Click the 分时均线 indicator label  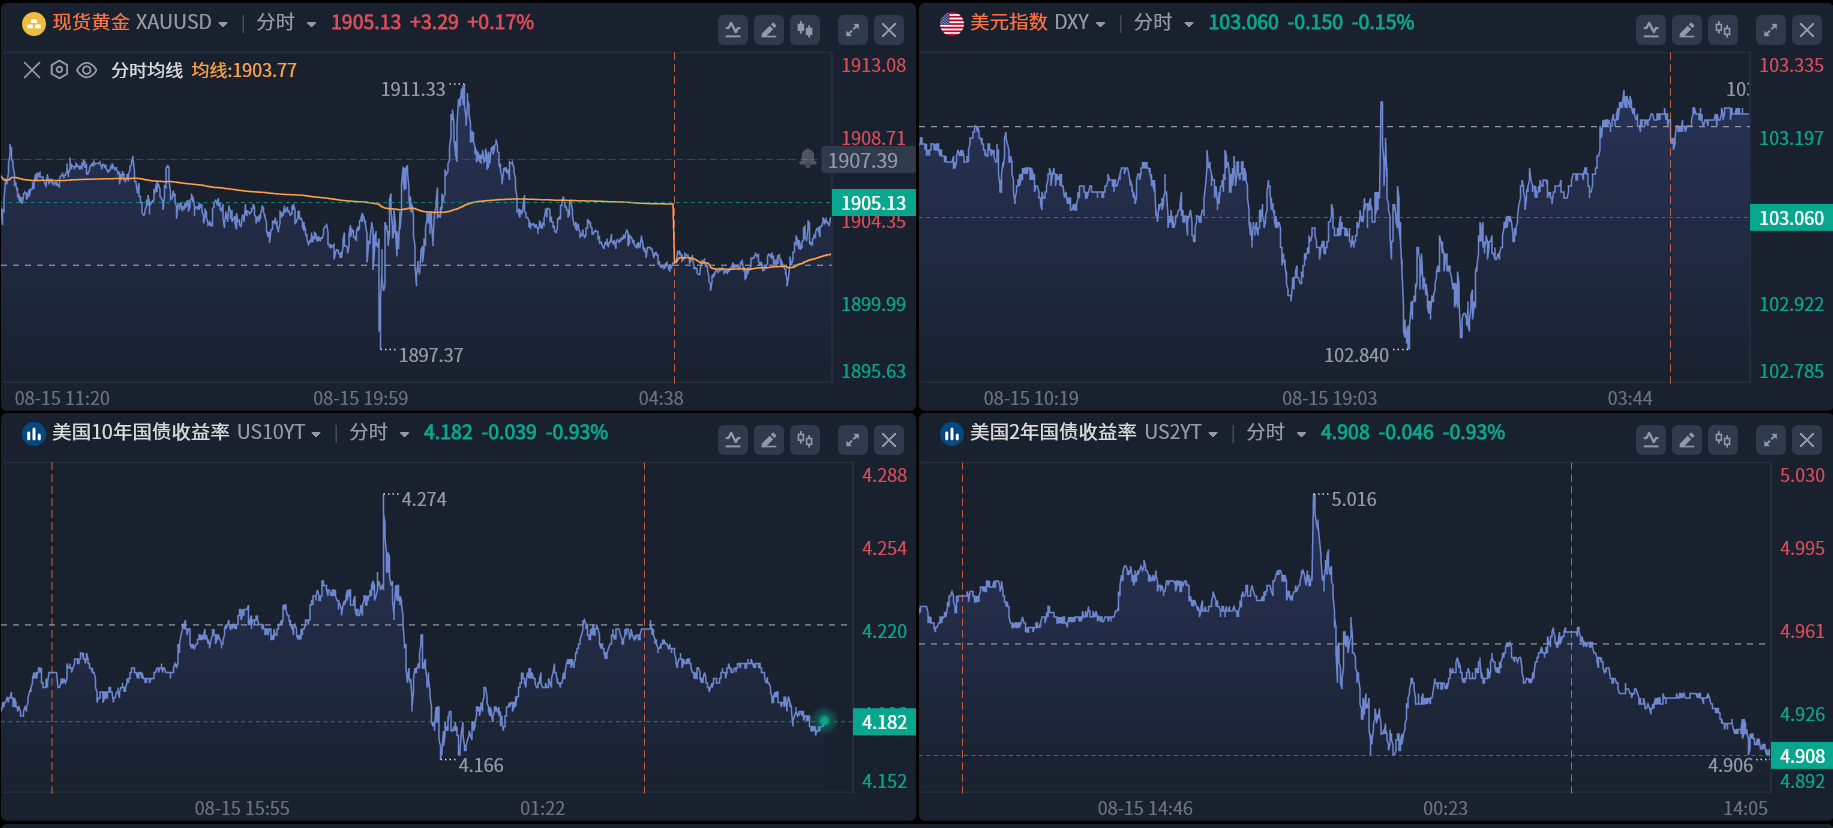[x=147, y=70]
